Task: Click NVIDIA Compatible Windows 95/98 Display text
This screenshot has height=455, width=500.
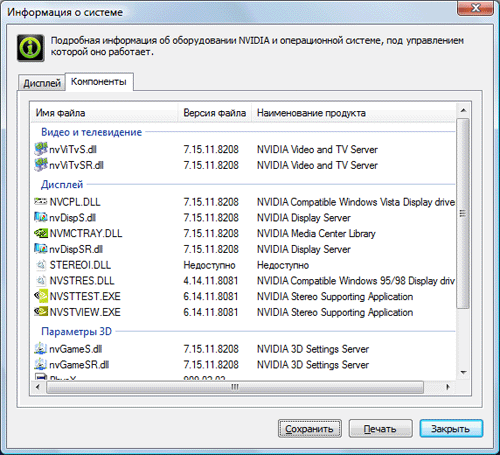Action: click(x=356, y=280)
